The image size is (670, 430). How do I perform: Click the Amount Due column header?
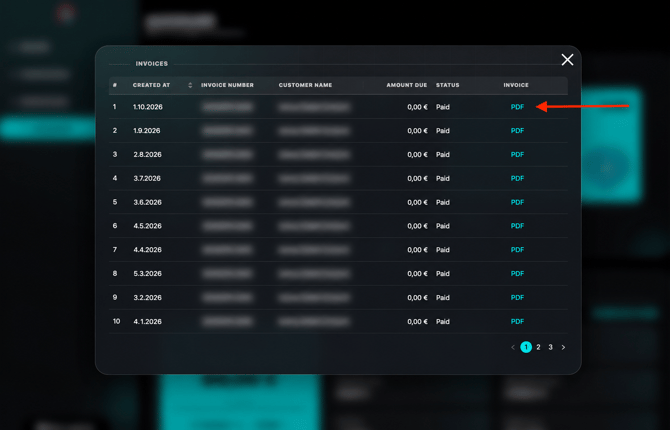(x=406, y=85)
